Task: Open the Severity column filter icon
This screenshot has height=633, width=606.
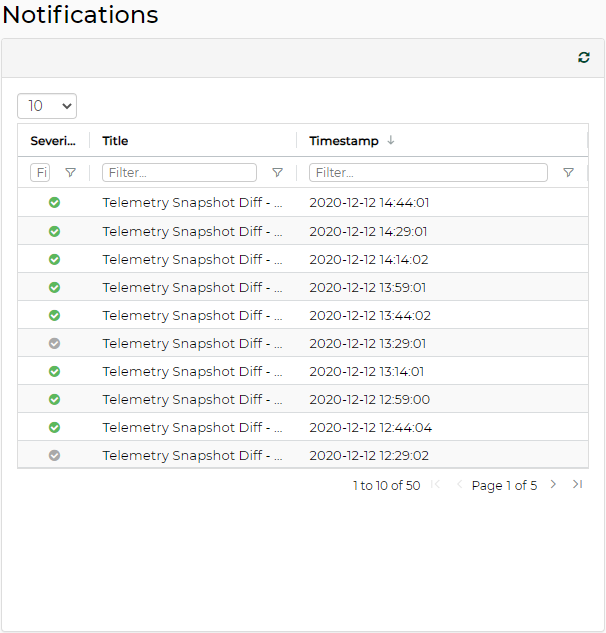Action: [70, 173]
